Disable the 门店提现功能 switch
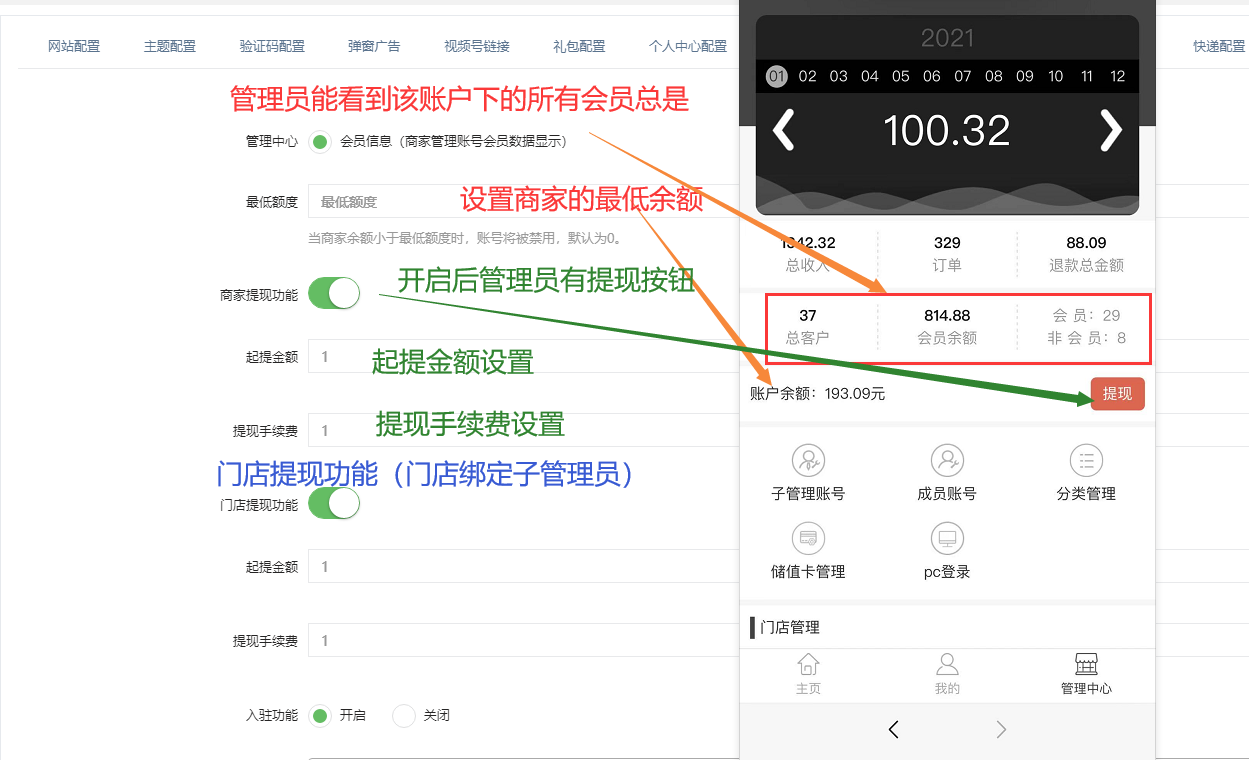The image size is (1249, 760). click(334, 503)
